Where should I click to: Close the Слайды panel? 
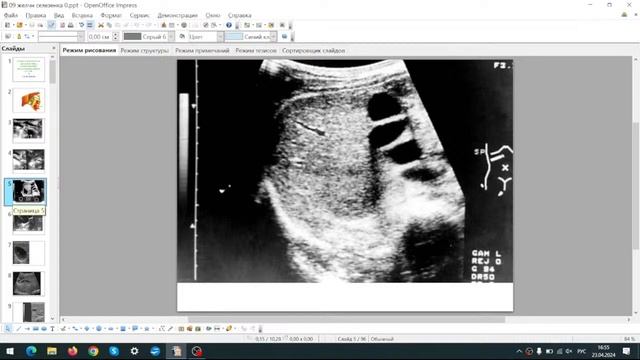coord(53,48)
